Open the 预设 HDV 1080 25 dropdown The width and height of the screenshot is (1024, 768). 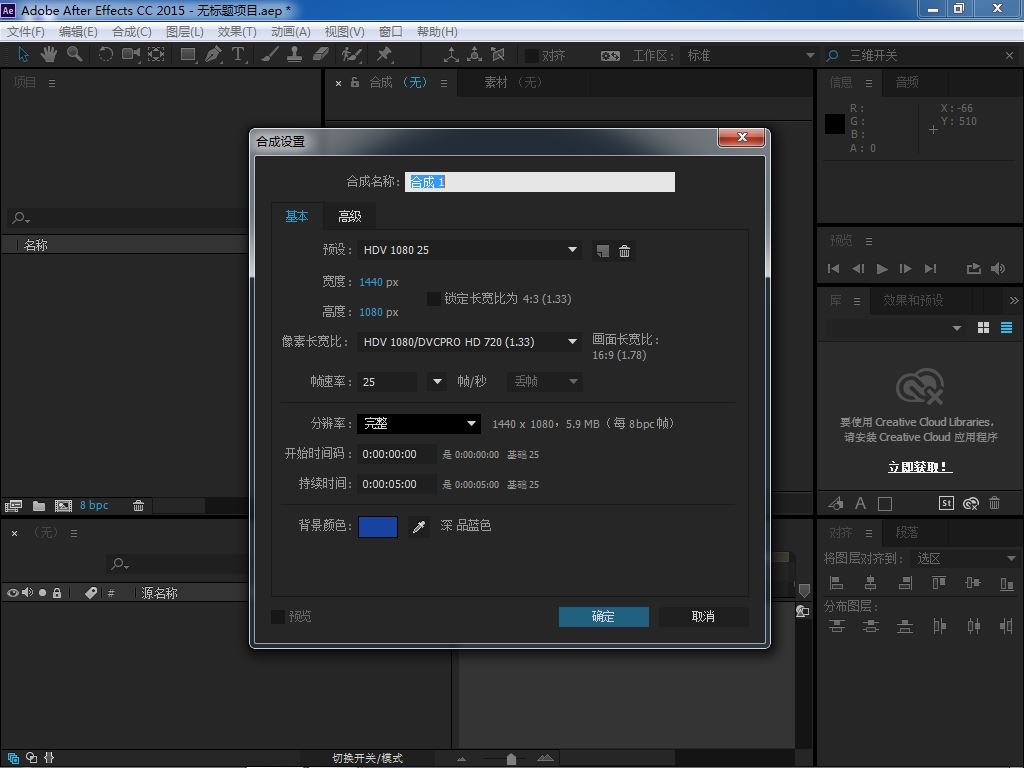coord(469,250)
